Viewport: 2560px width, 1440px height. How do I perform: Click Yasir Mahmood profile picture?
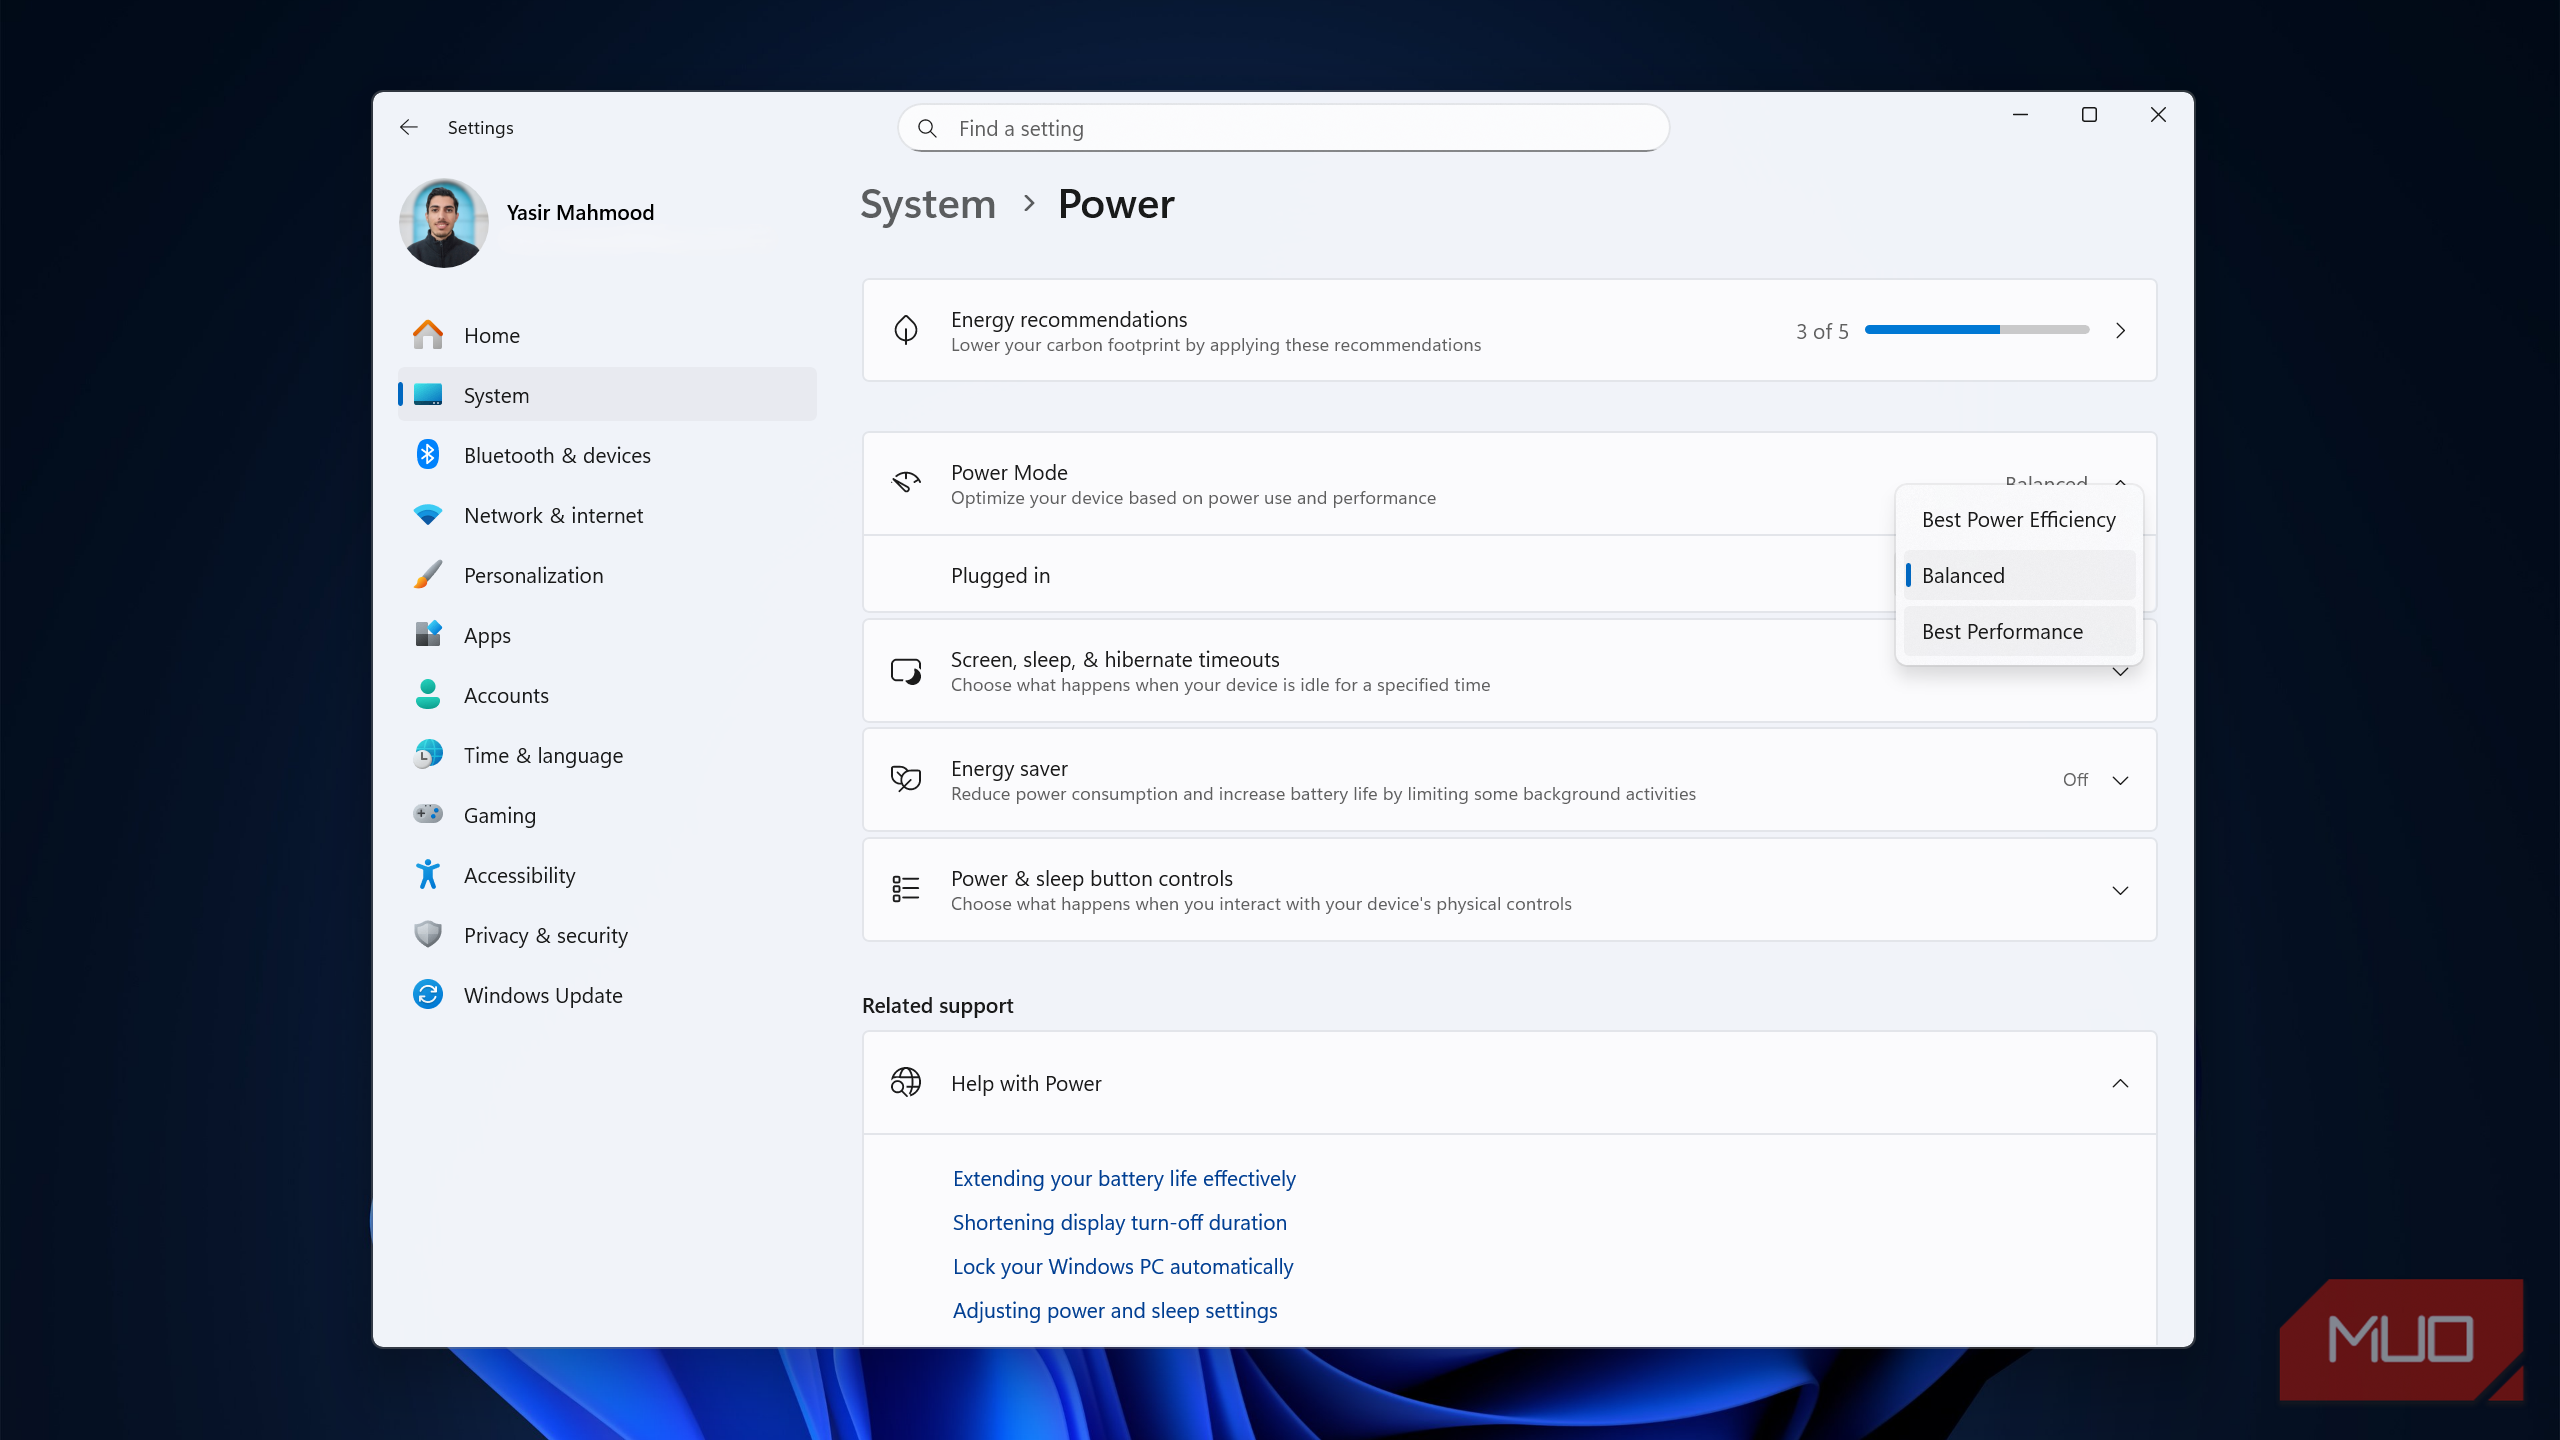tap(444, 223)
